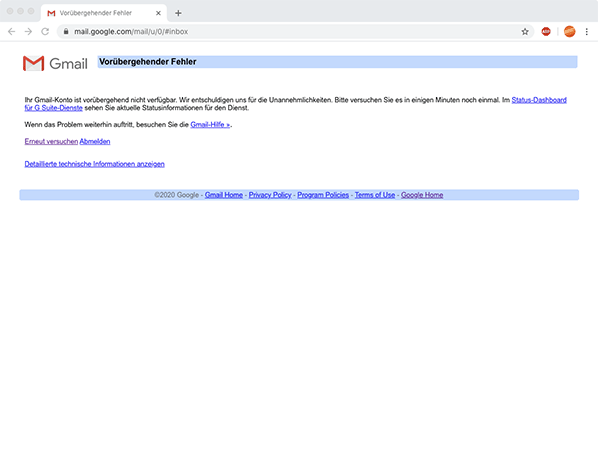
Task: Open the red Adblock extension icon
Action: point(546,32)
